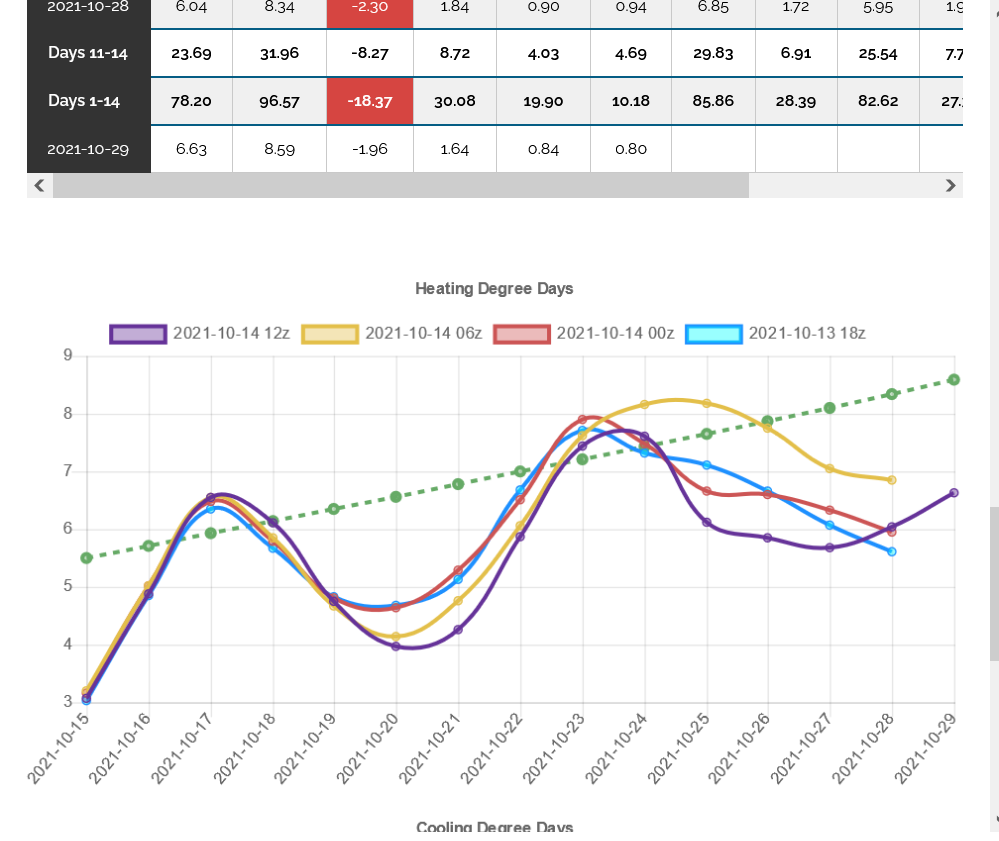Click the red -18.37 table cell
The image size is (999, 841).
click(x=370, y=101)
